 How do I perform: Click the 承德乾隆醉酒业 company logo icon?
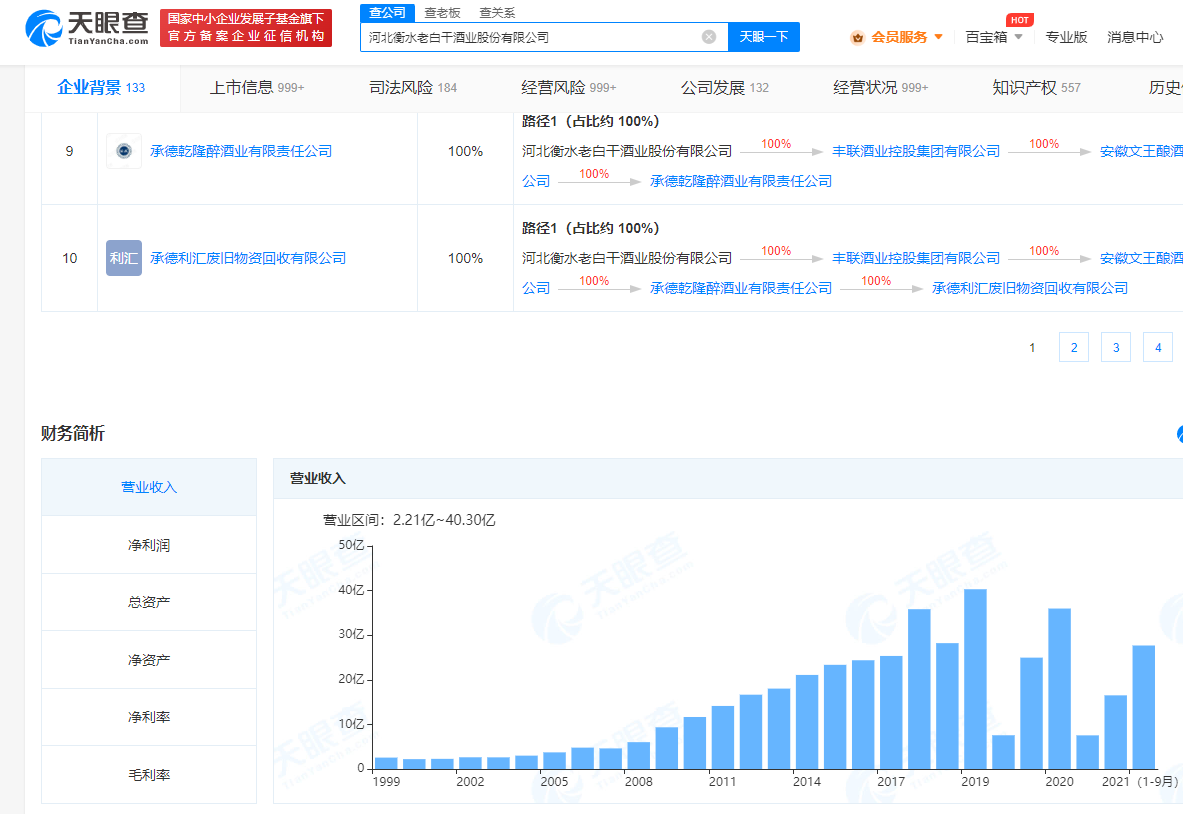pyautogui.click(x=124, y=151)
